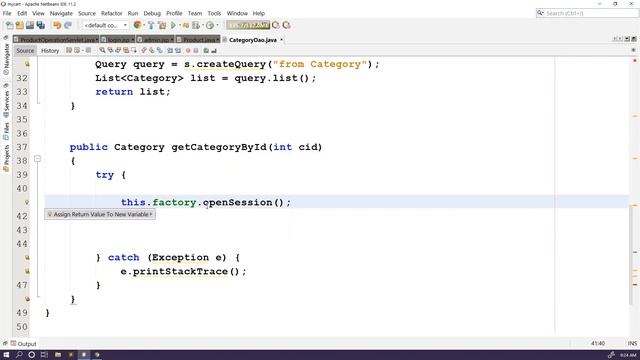640x360 pixels.
Task: Click the Chrome browser toolbar icon
Action: (x=138, y=25)
